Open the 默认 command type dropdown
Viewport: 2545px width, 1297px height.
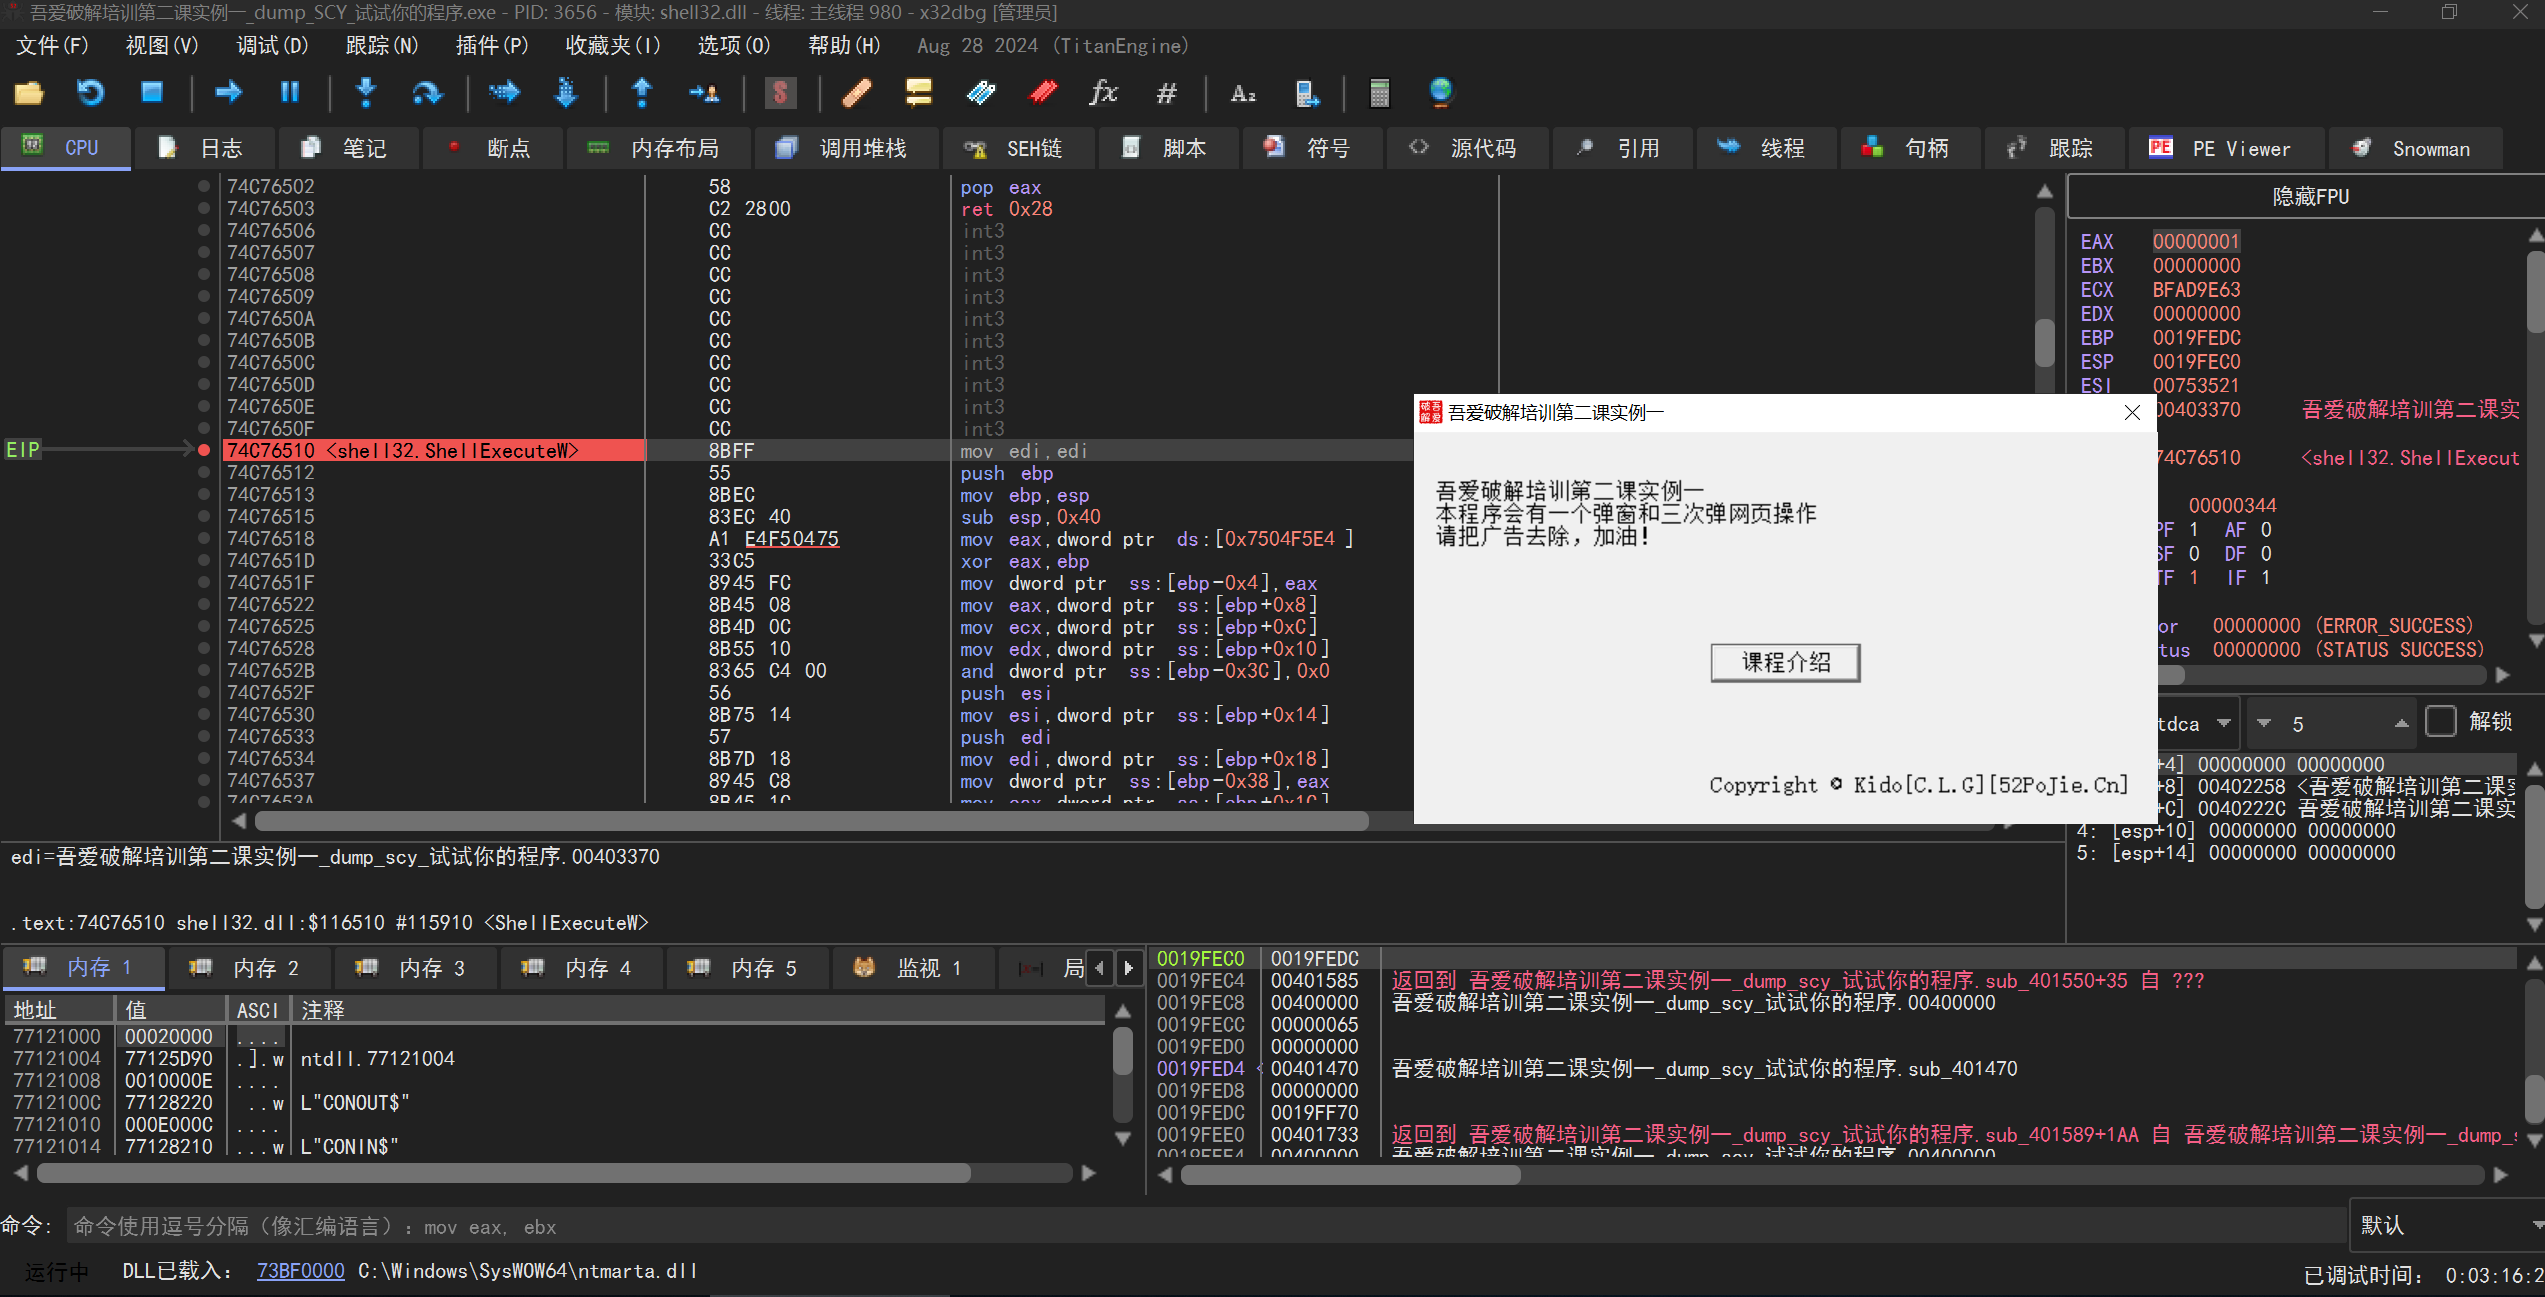(2445, 1225)
